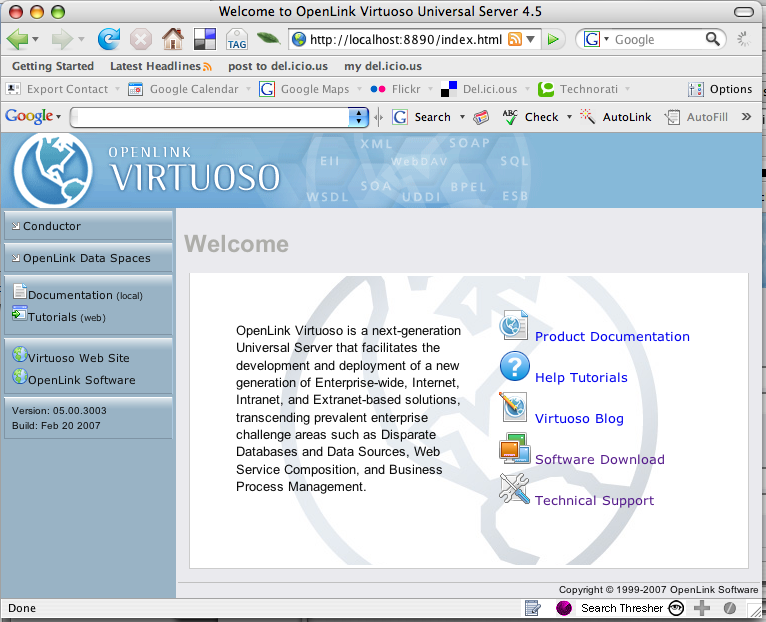Image resolution: width=766 pixels, height=622 pixels.
Task: Open OpenLink Data Spaces sidebar item
Action: (x=88, y=258)
